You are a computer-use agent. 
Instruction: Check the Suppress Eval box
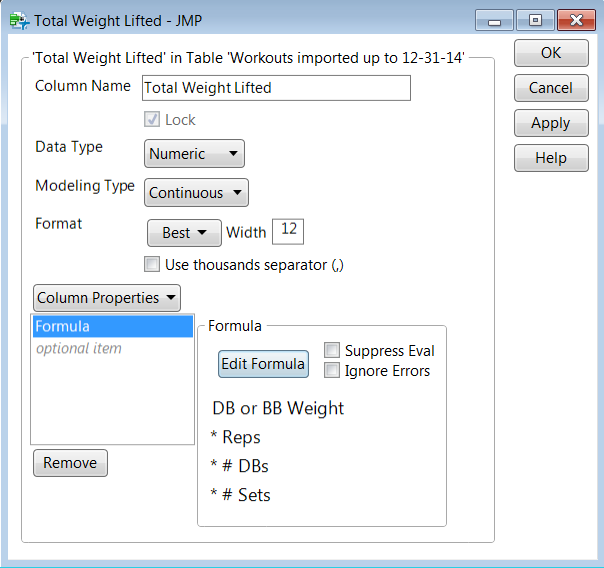pos(332,351)
